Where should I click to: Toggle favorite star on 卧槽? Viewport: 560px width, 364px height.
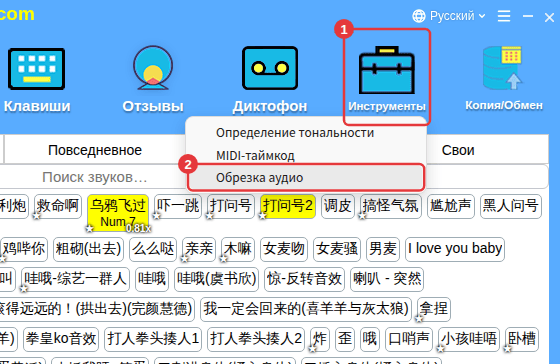click(x=507, y=349)
